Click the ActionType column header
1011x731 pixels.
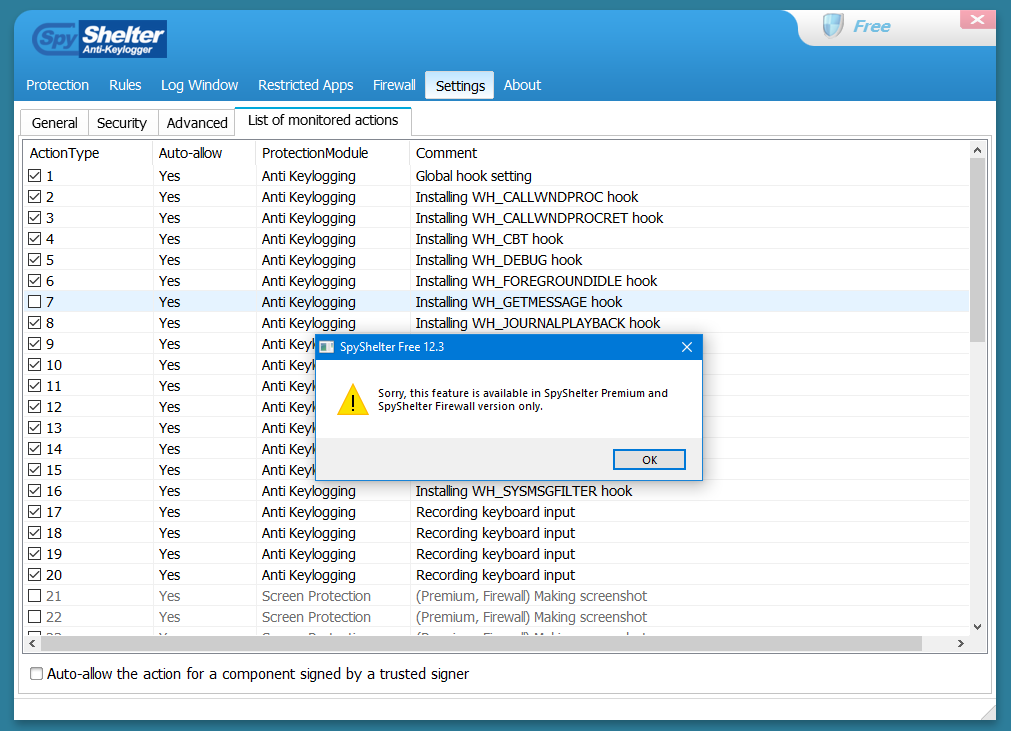pos(88,153)
